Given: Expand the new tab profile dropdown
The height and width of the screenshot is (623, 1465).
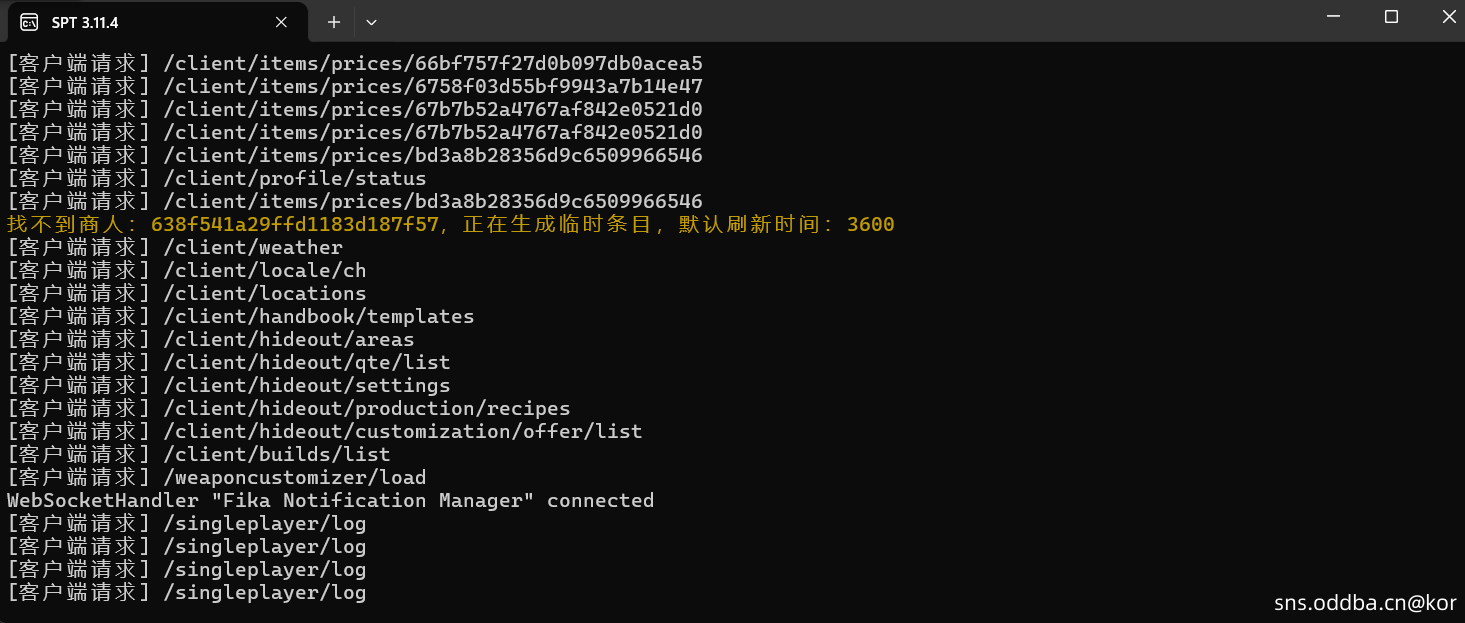Looking at the screenshot, I should click(x=371, y=22).
